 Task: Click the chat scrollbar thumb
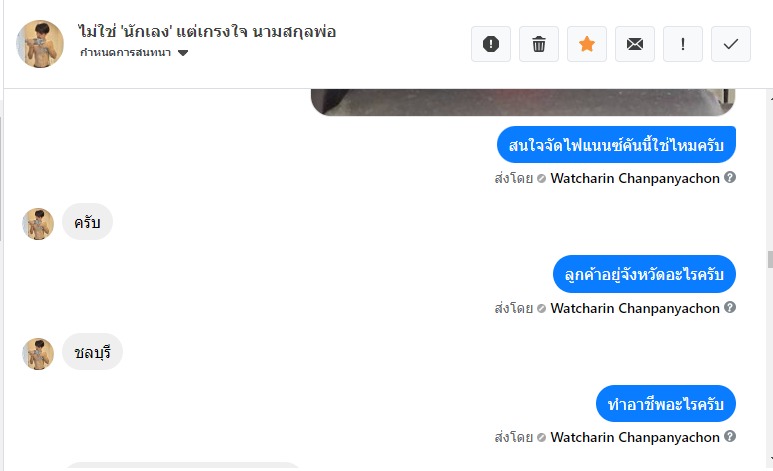tap(770, 259)
